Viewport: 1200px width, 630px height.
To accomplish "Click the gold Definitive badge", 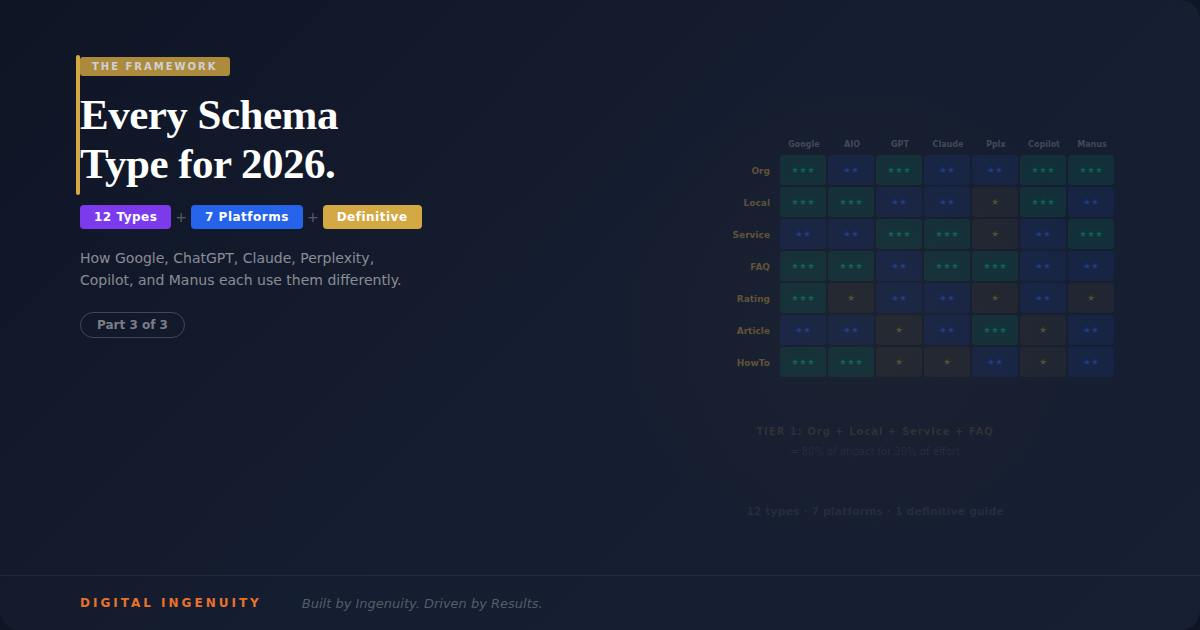I will [372, 217].
